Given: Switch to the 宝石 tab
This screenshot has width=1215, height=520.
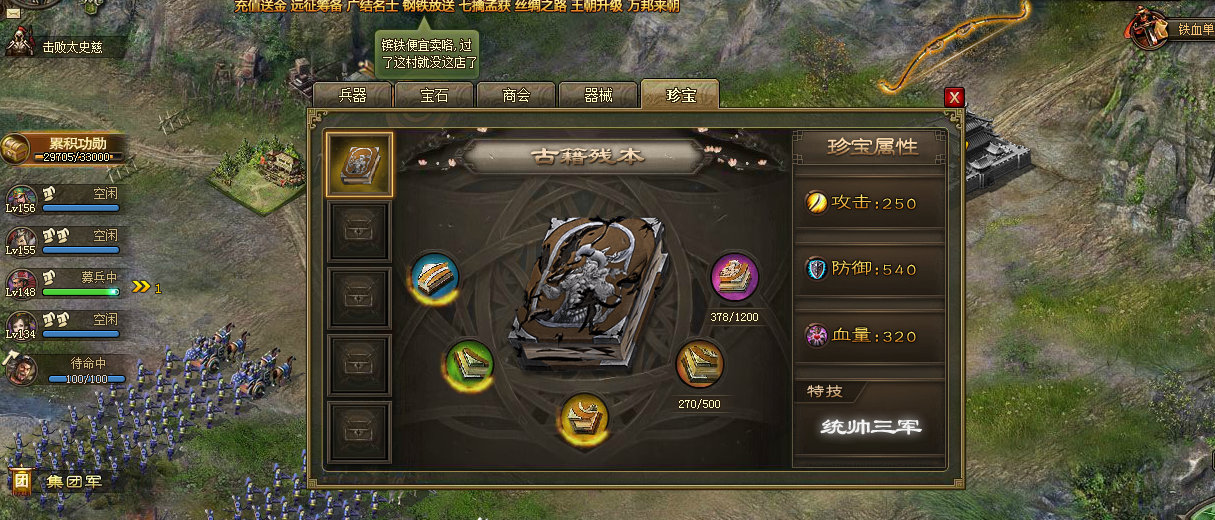Looking at the screenshot, I should coord(434,95).
